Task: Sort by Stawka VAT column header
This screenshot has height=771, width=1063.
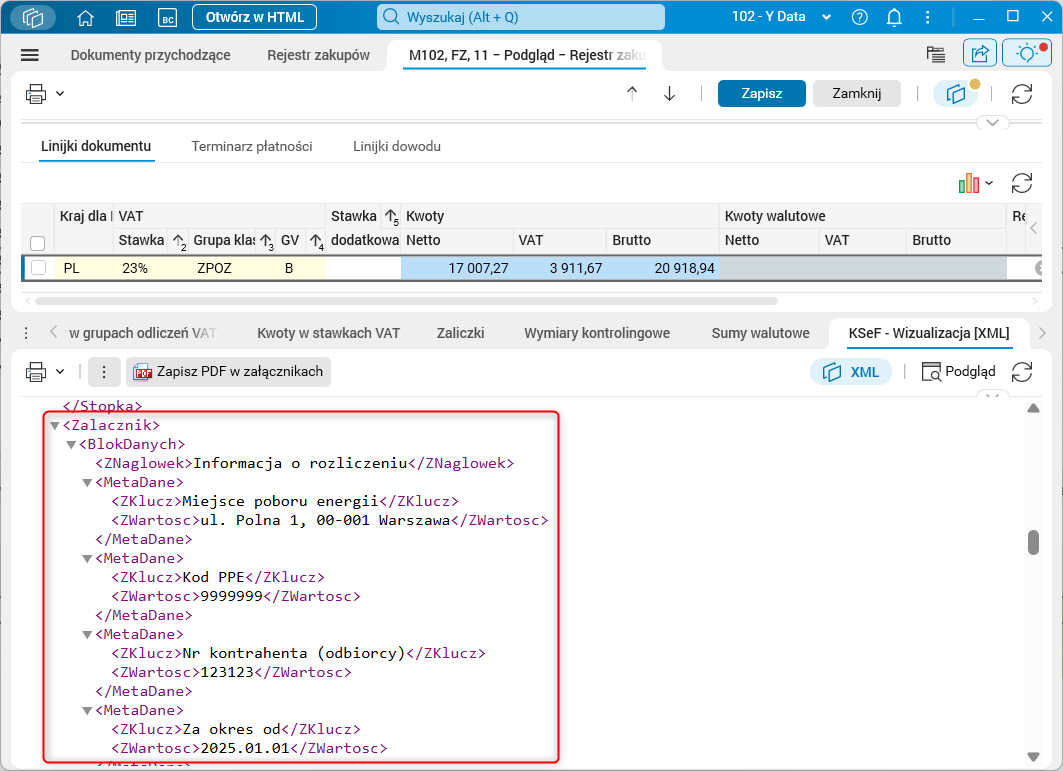Action: tap(141, 240)
